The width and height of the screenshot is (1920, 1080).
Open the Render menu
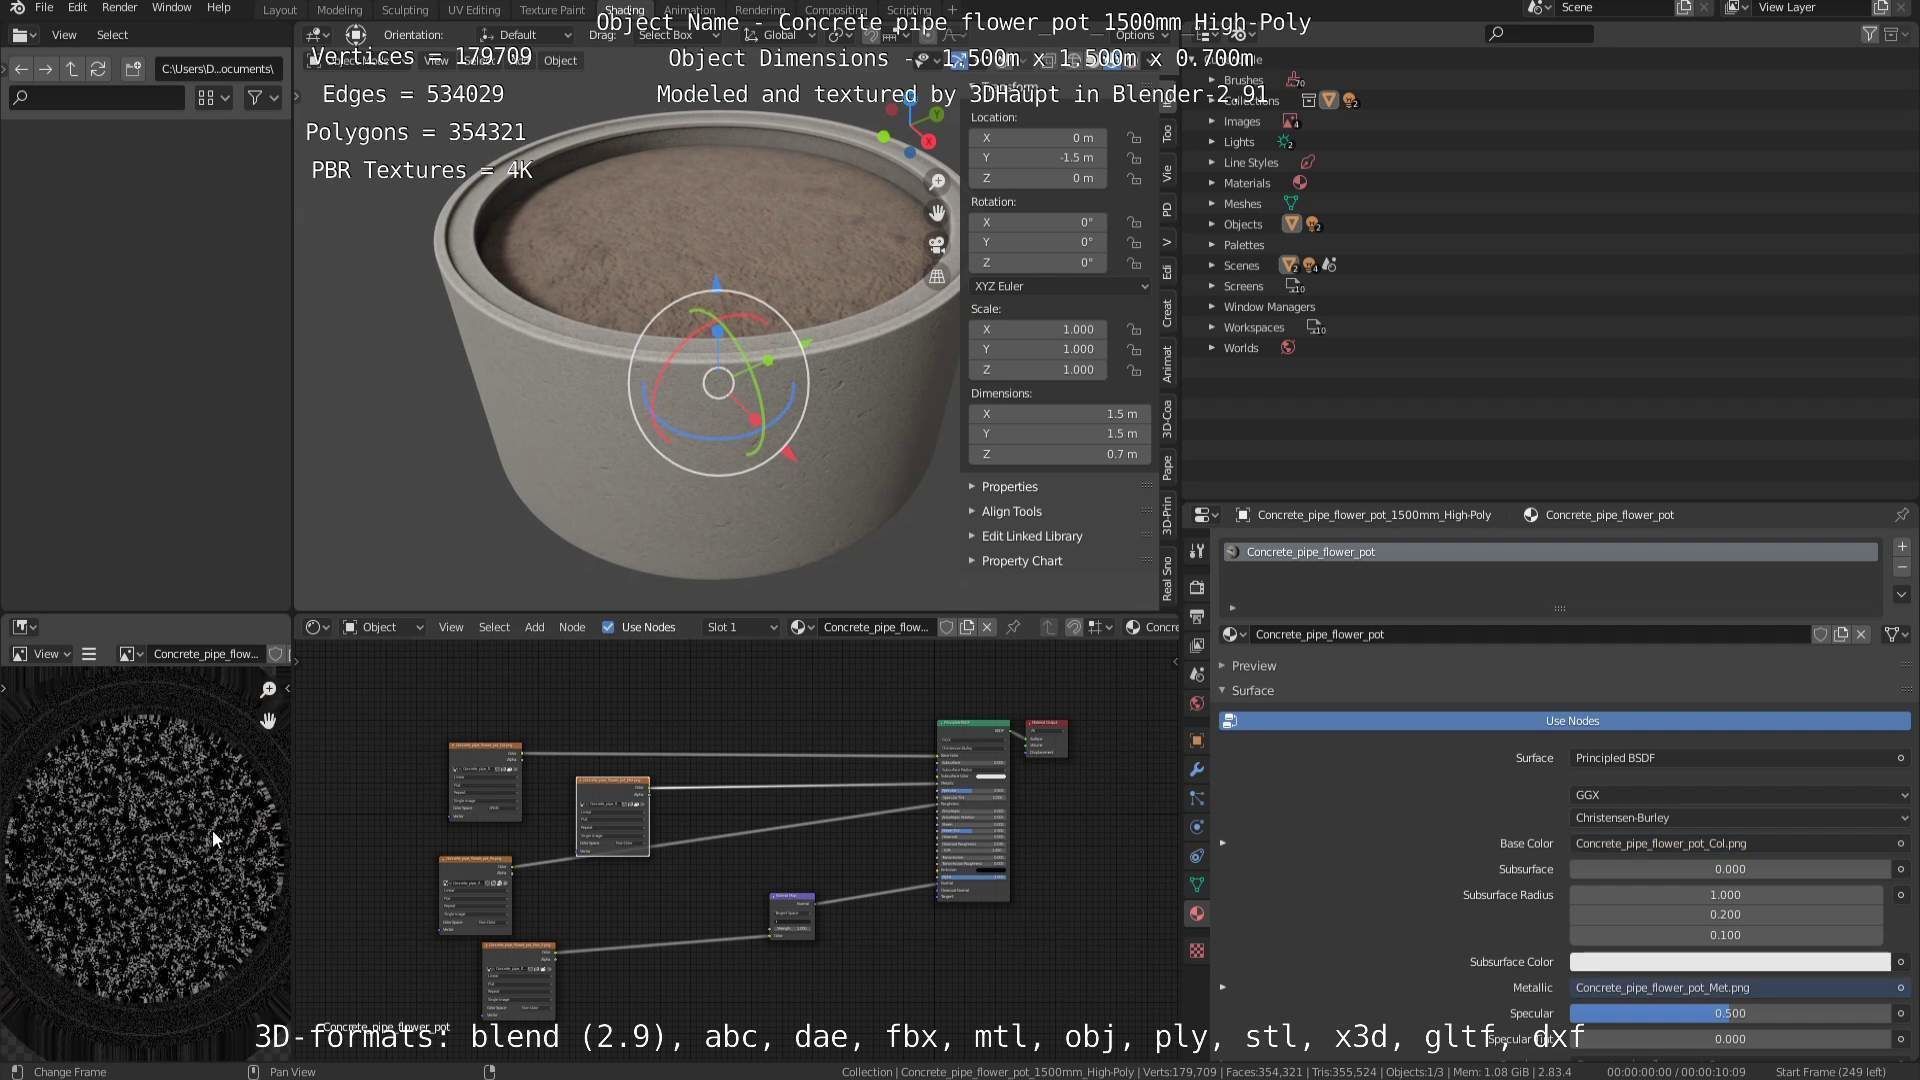pyautogui.click(x=119, y=7)
